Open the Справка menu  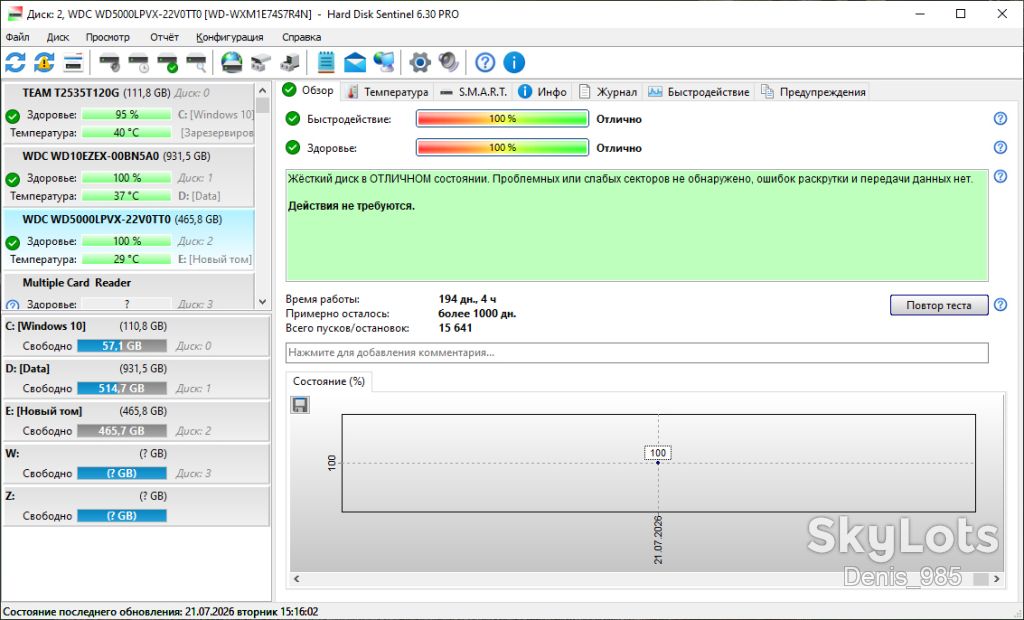pos(302,37)
